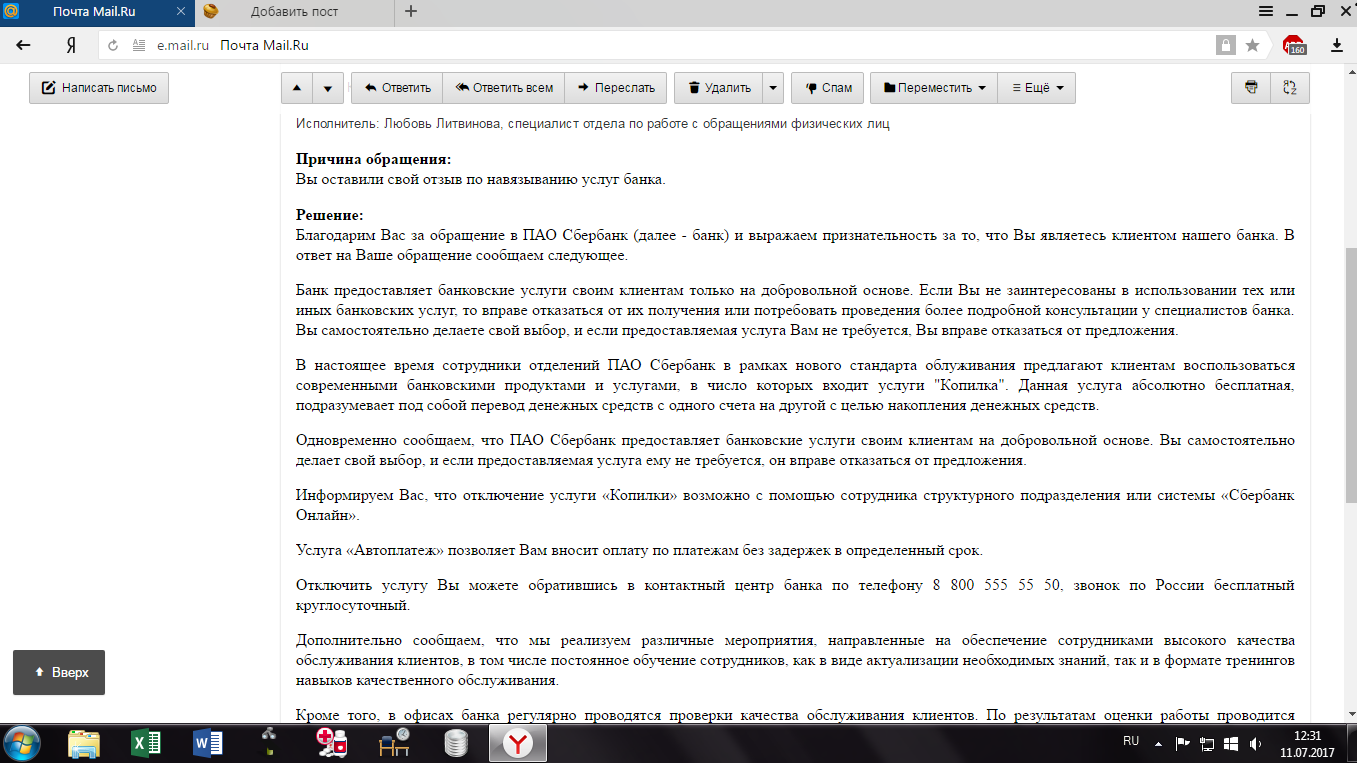This screenshot has width=1357, height=769.
Task: Mark the email with Спам button
Action: tap(828, 88)
